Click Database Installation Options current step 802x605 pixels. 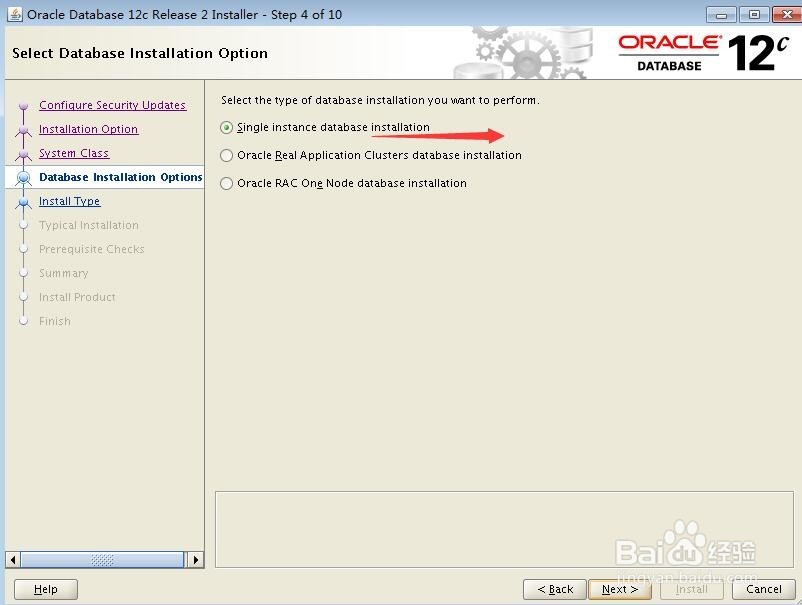(x=121, y=177)
